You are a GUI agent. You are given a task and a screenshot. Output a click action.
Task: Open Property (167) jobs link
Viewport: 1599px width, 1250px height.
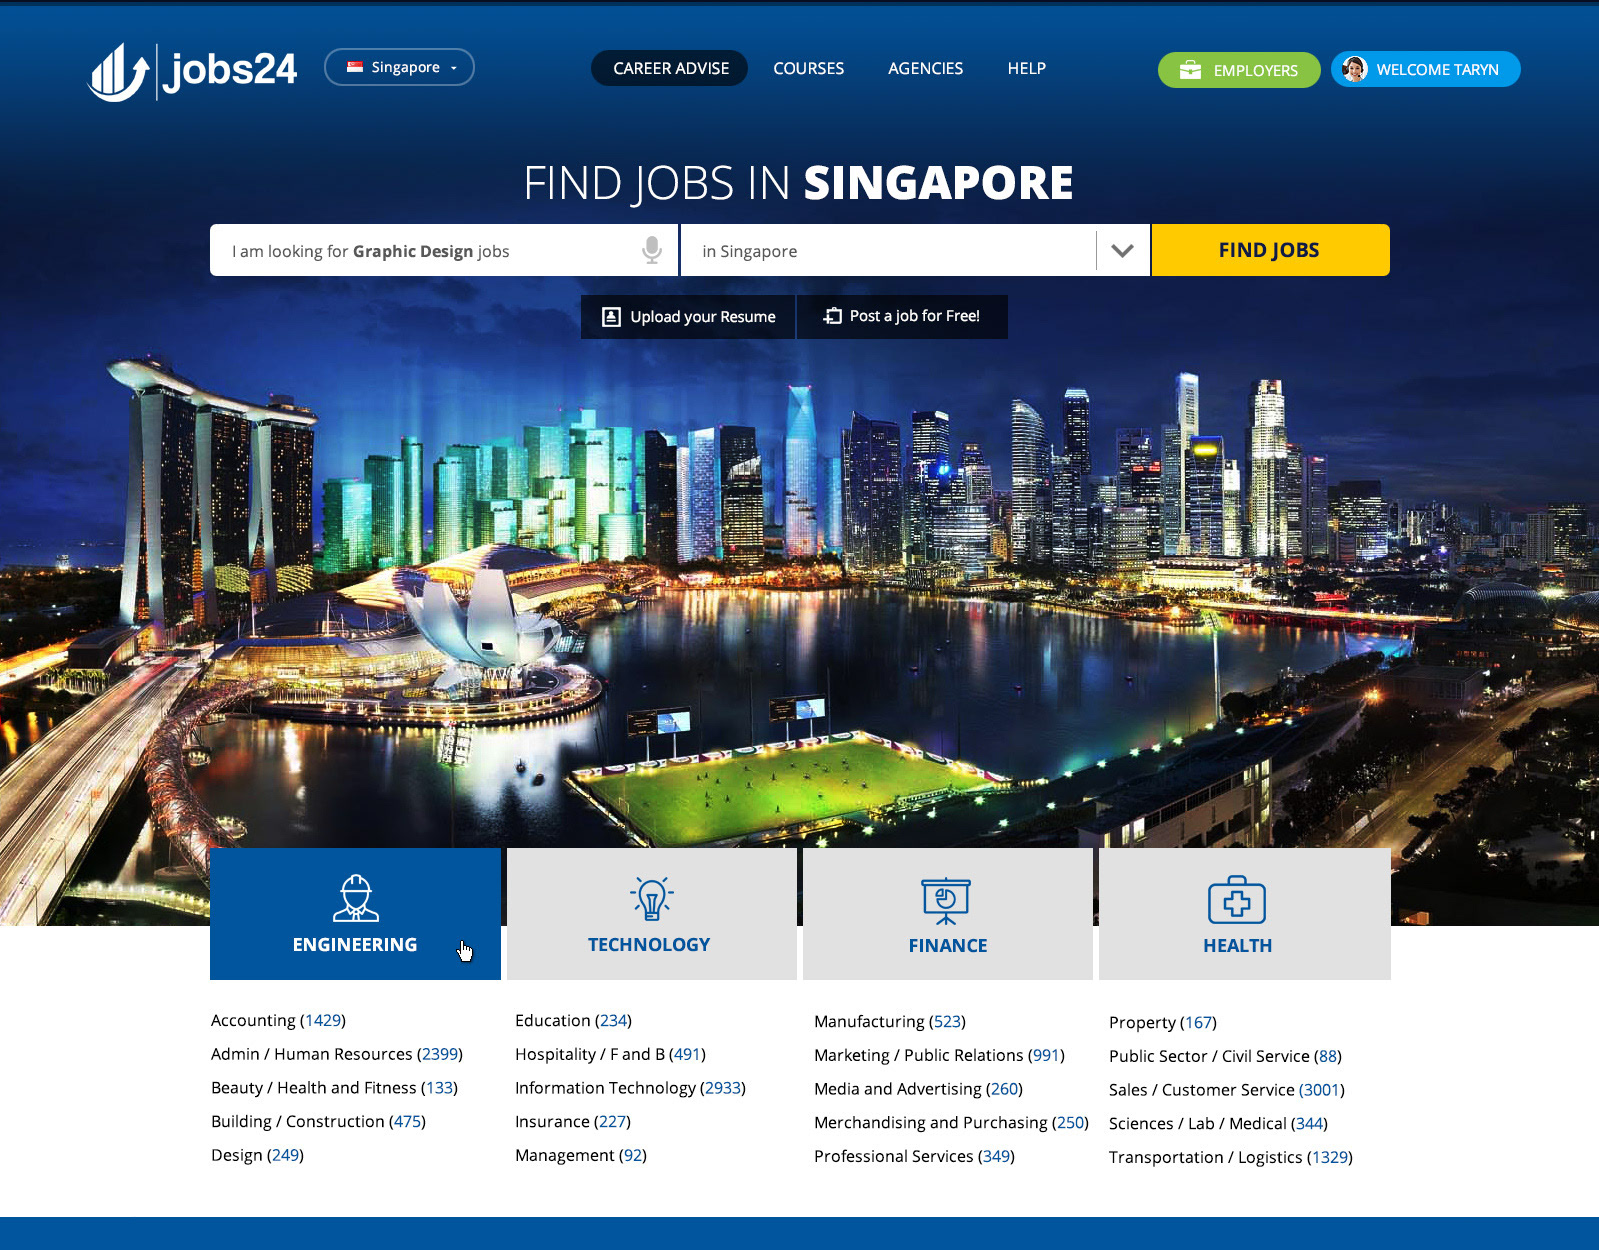1163,1022
